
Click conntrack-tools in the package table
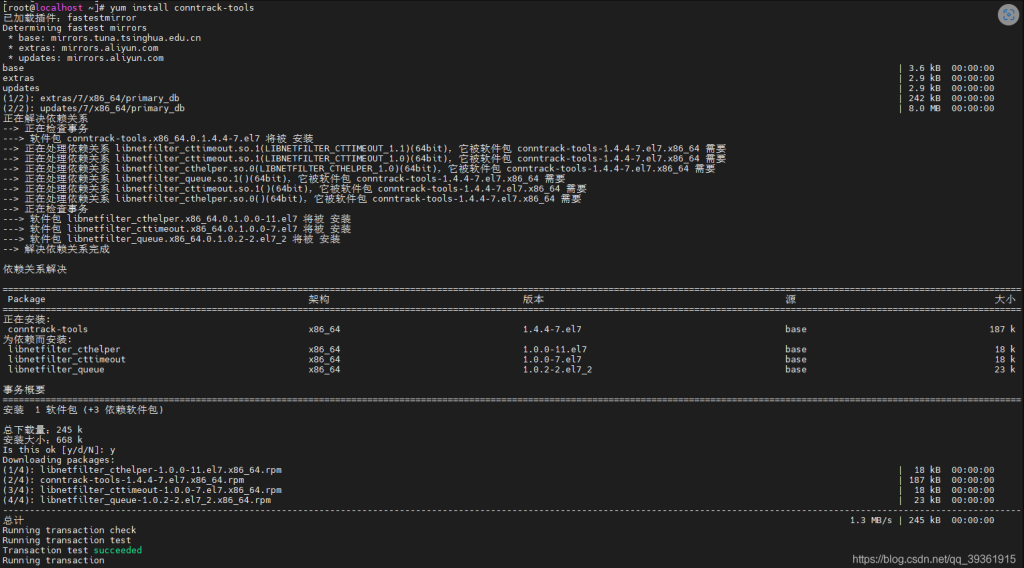[x=48, y=329]
